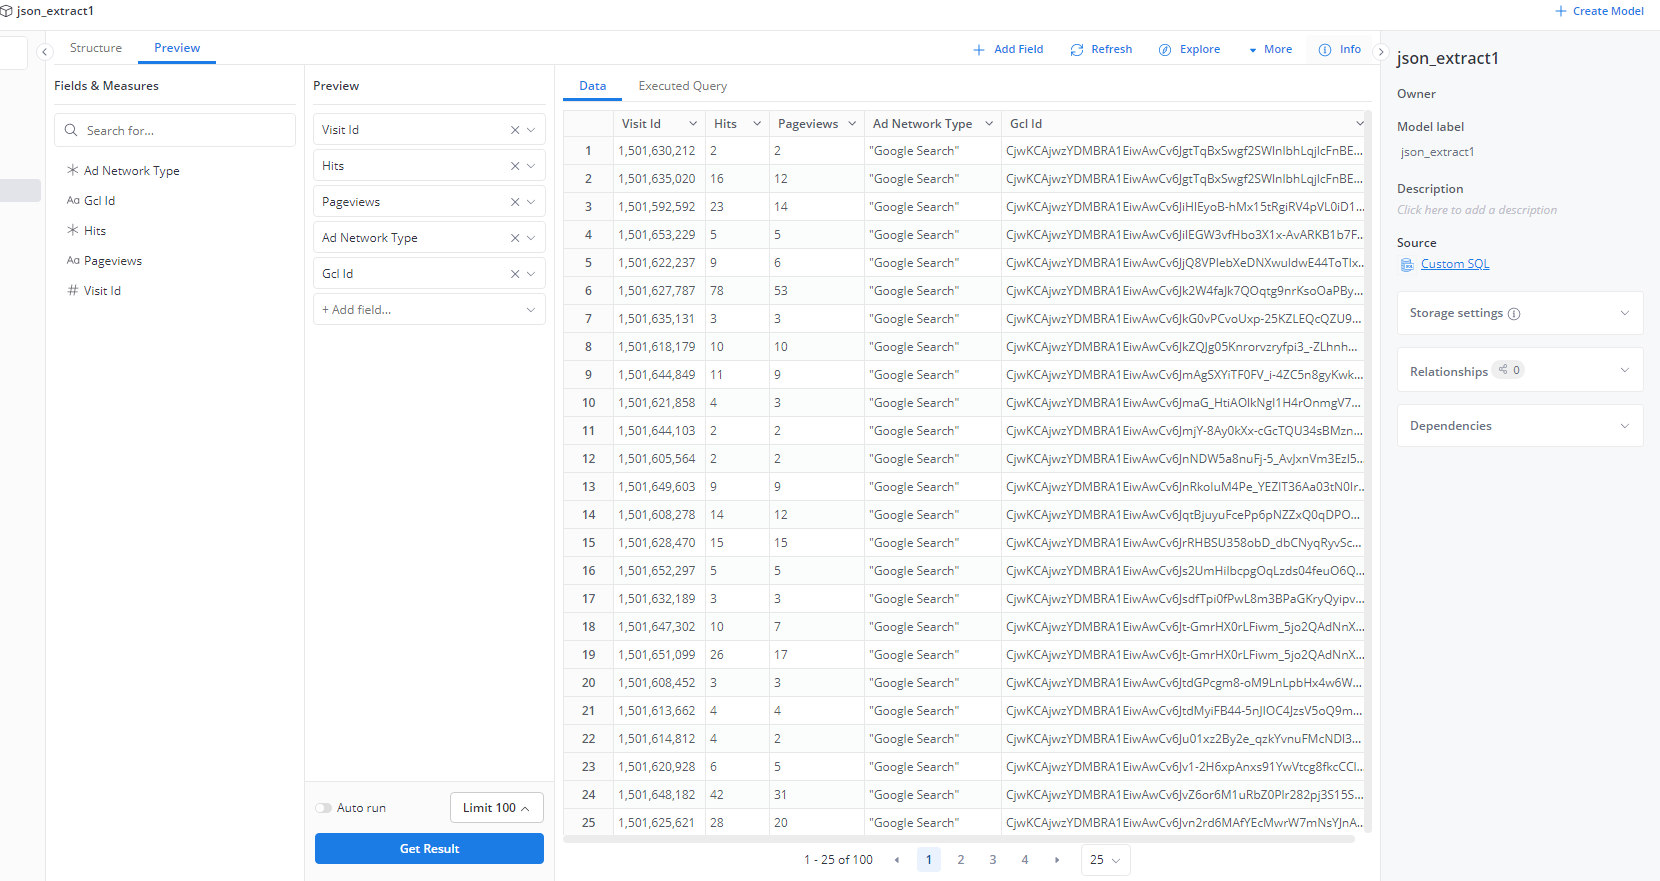1660x881 pixels.
Task: Click the Search for fields input
Action: point(175,131)
